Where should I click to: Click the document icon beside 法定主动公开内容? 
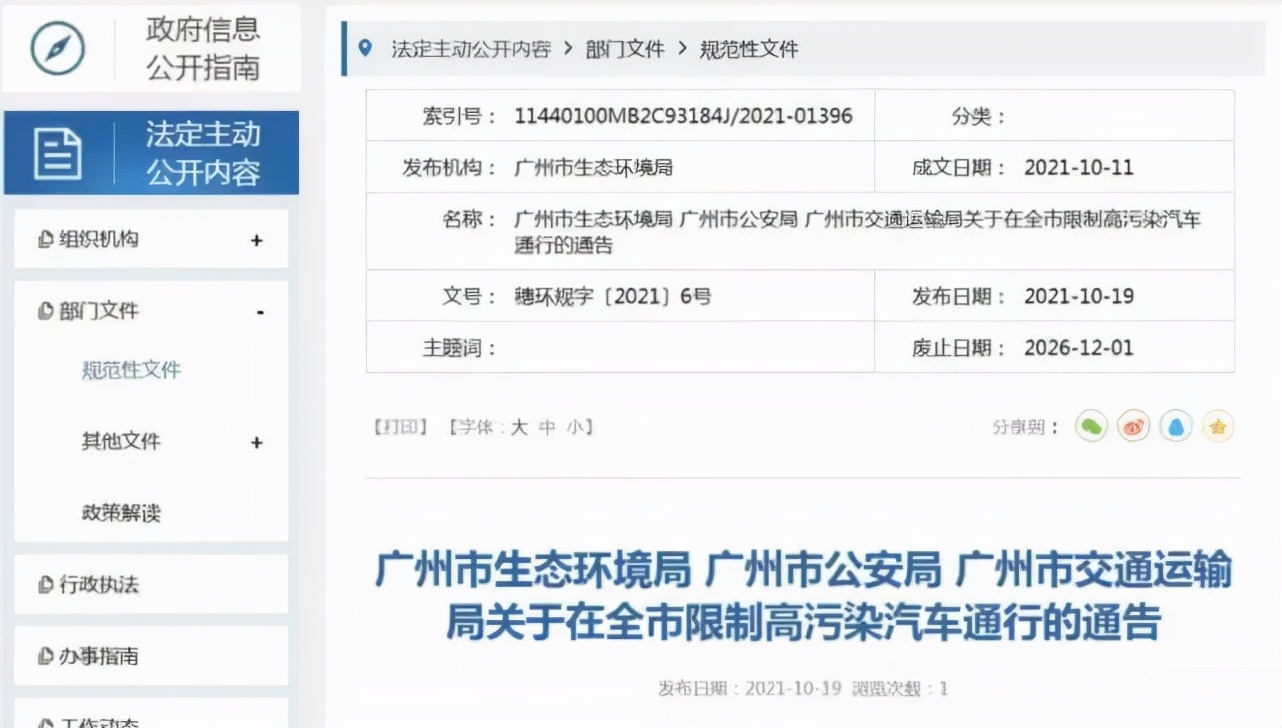pyautogui.click(x=58, y=155)
